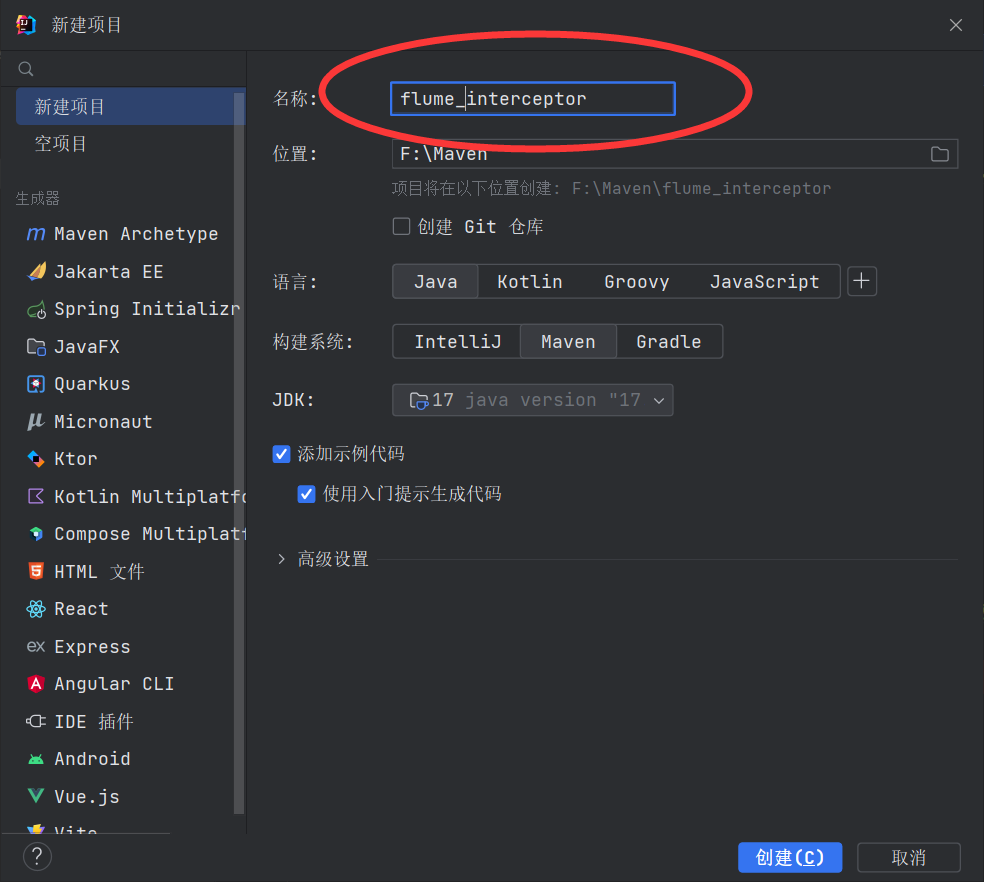The height and width of the screenshot is (882, 984).
Task: Click the plus icon to add language
Action: [x=862, y=281]
